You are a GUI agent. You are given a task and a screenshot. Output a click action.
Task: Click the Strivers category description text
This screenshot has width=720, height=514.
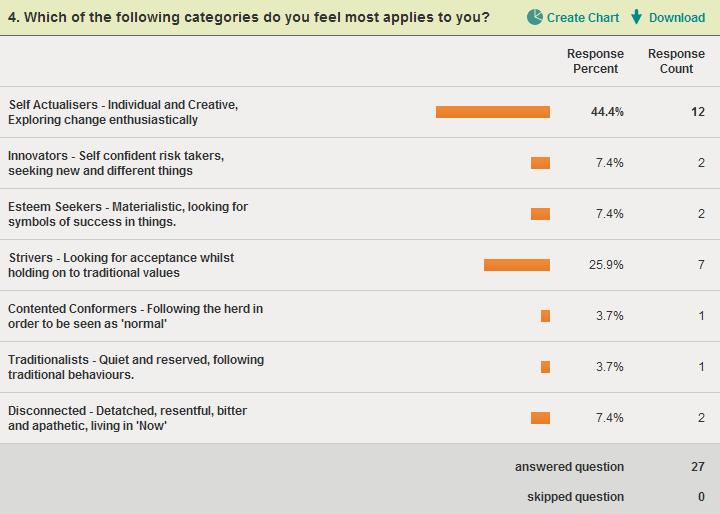[120, 265]
